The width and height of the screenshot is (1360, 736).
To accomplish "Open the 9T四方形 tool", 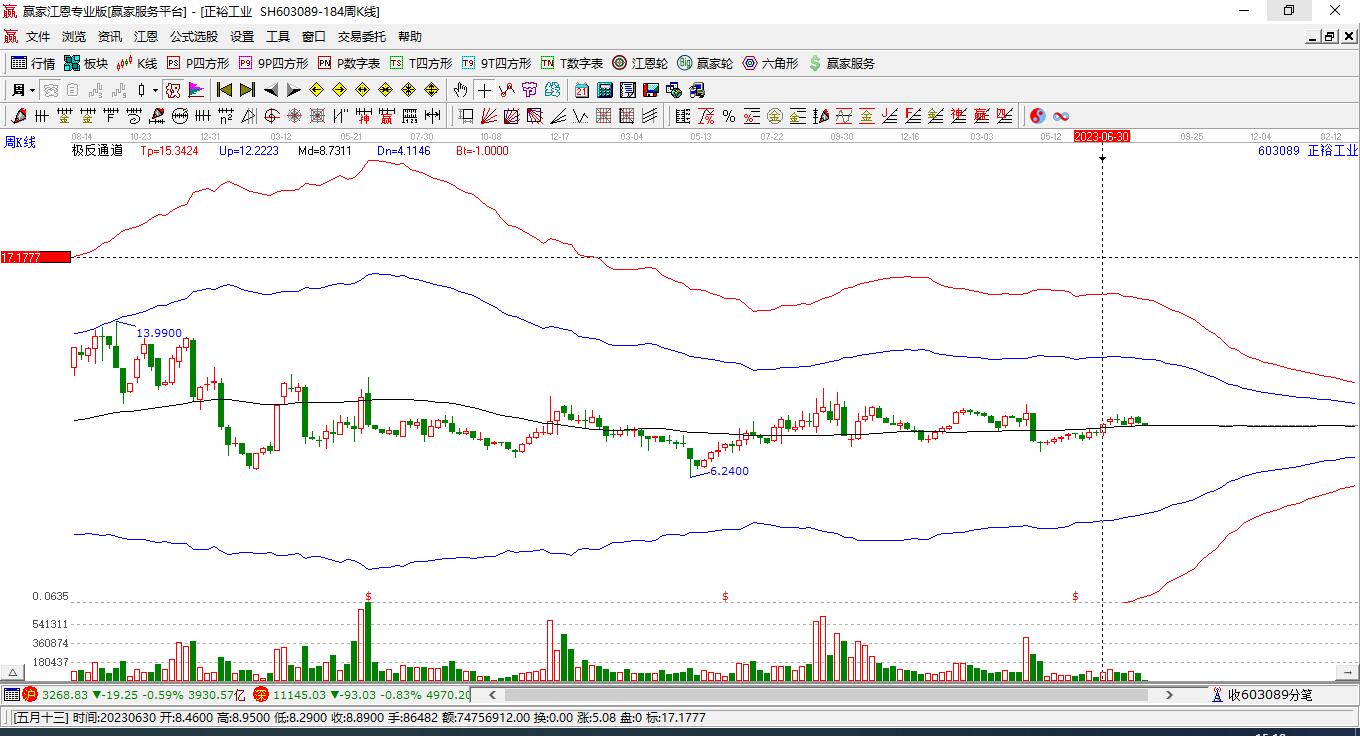I will point(496,63).
